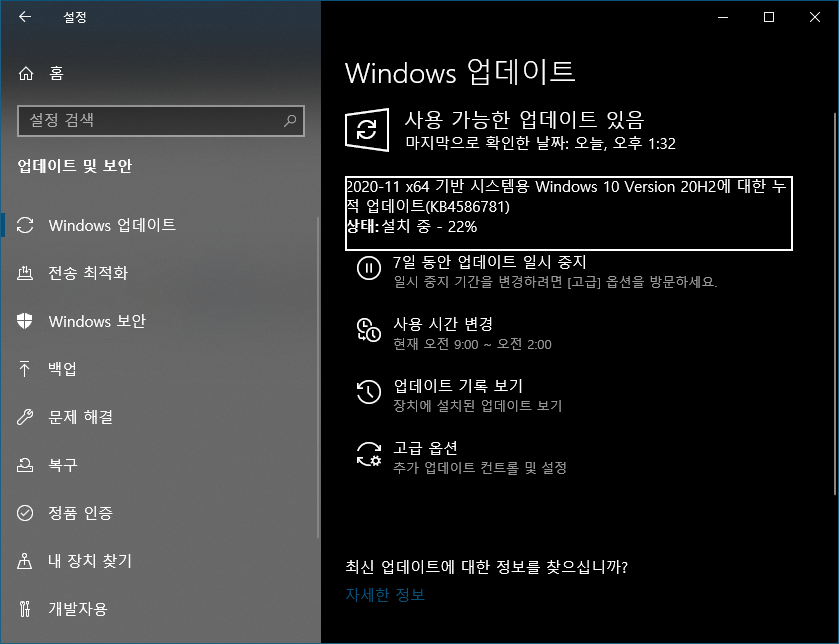Pause updates with 7일 동안 업데이트 일시 중지
839x644 pixels.
(490, 262)
